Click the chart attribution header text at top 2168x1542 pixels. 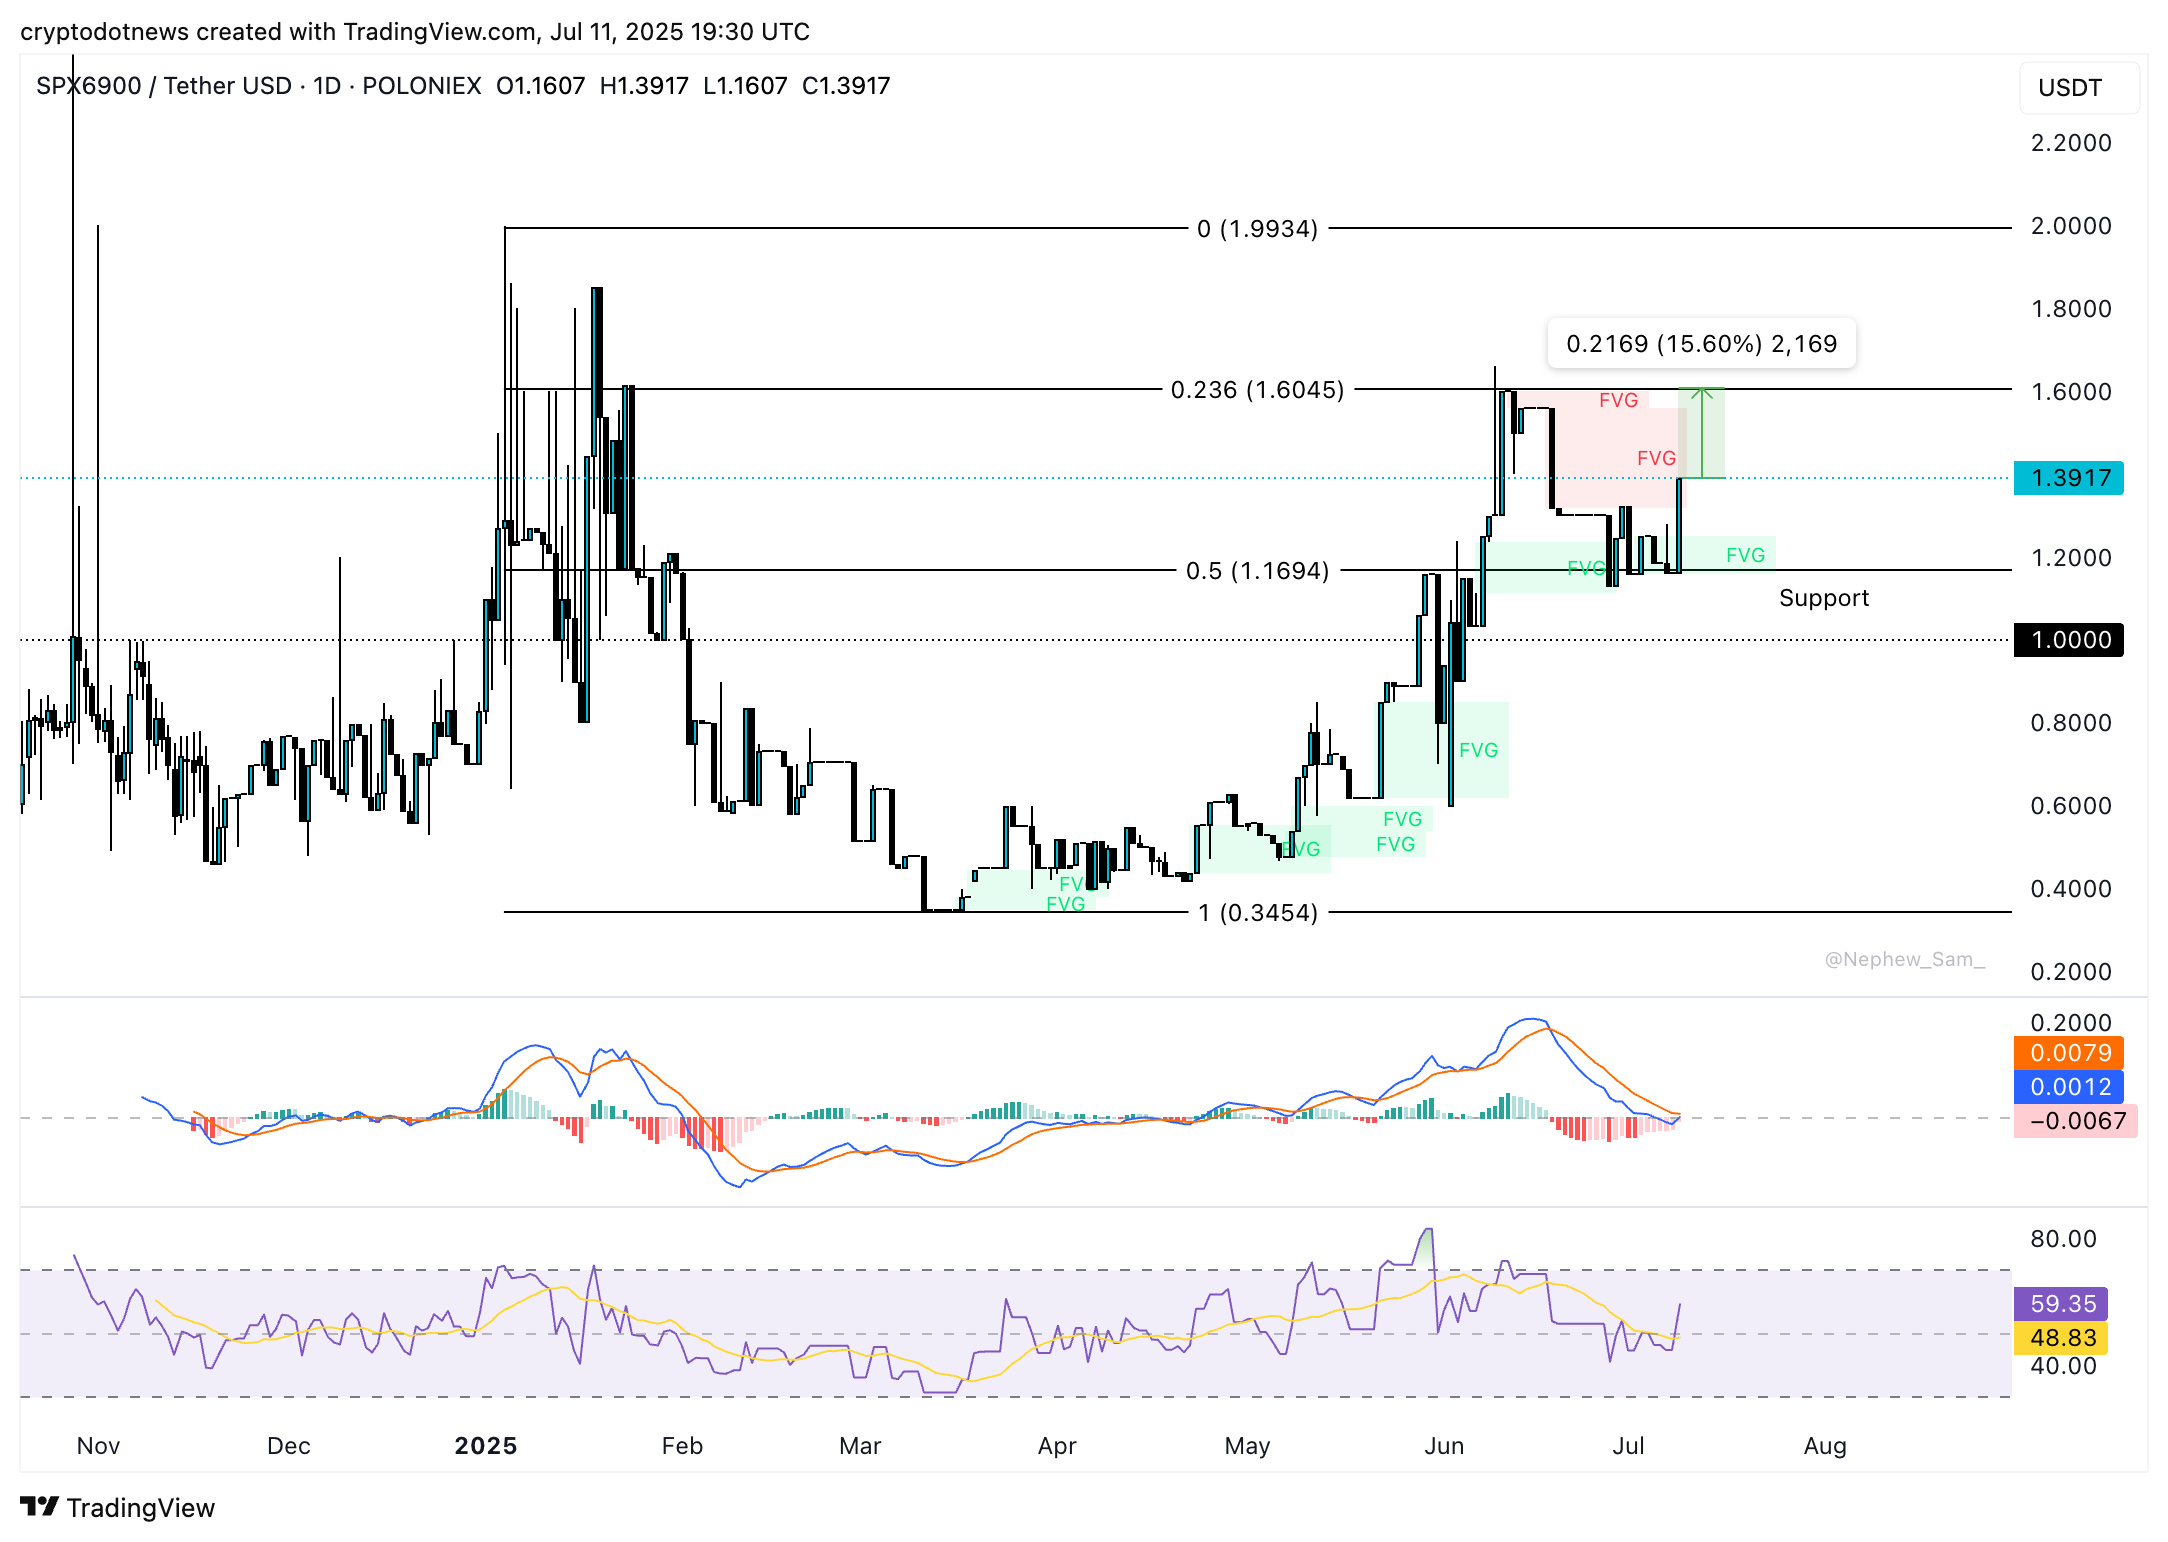point(415,32)
